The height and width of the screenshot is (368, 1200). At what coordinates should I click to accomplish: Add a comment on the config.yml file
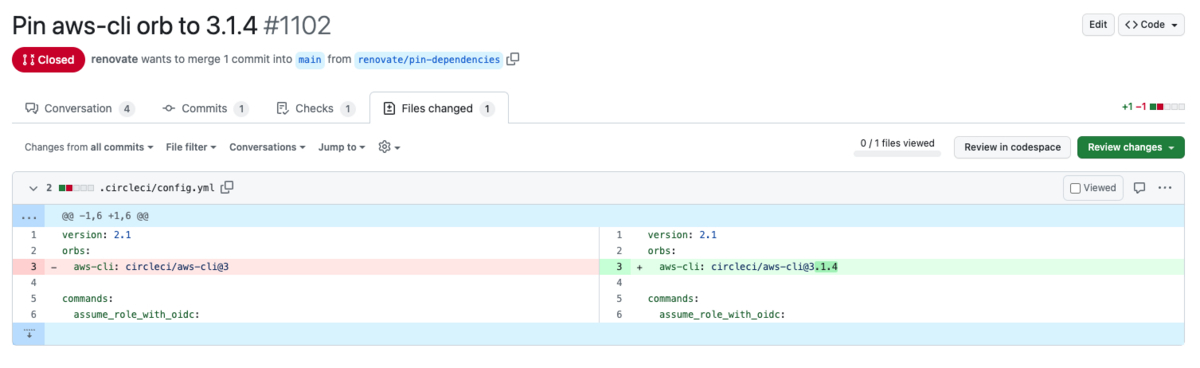(x=1139, y=187)
